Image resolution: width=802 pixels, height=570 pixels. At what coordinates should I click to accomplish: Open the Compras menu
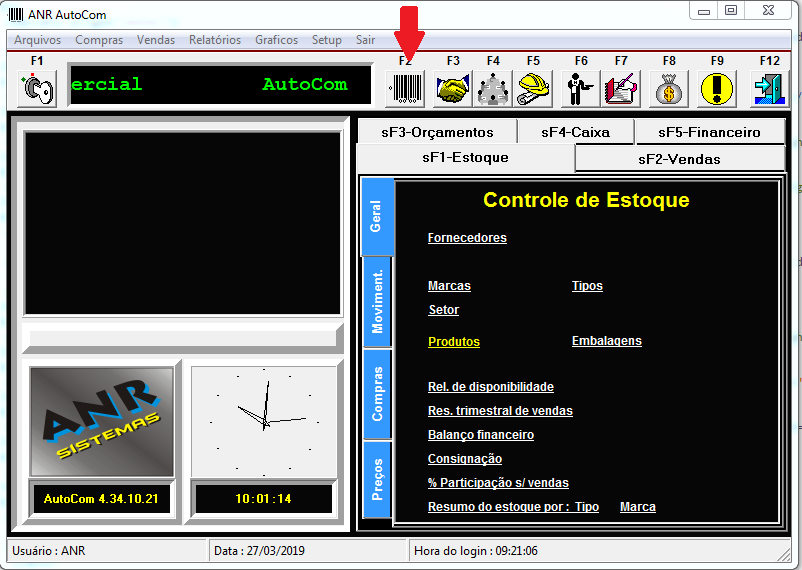coord(99,40)
